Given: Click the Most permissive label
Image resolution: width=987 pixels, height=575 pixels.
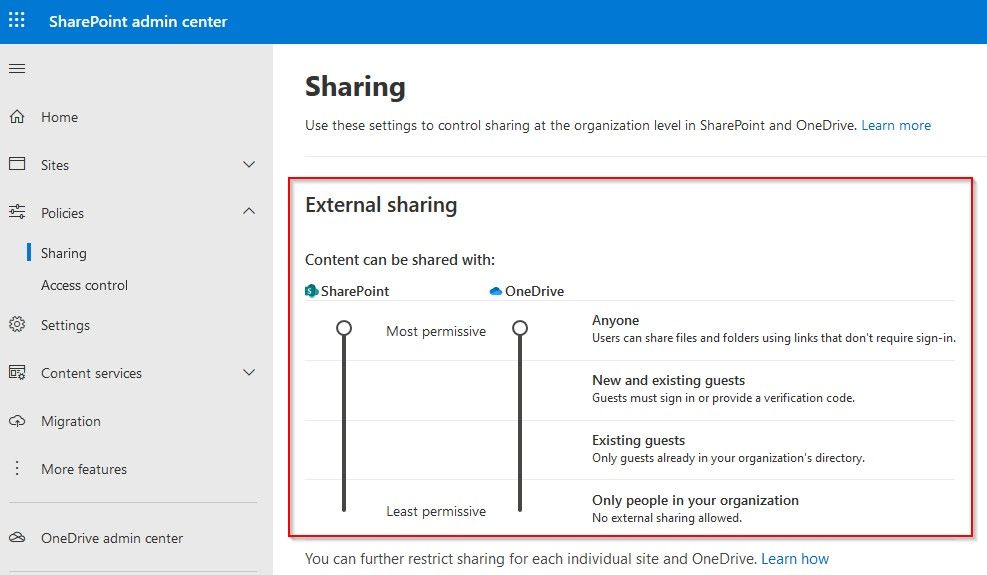Looking at the screenshot, I should click(x=436, y=331).
